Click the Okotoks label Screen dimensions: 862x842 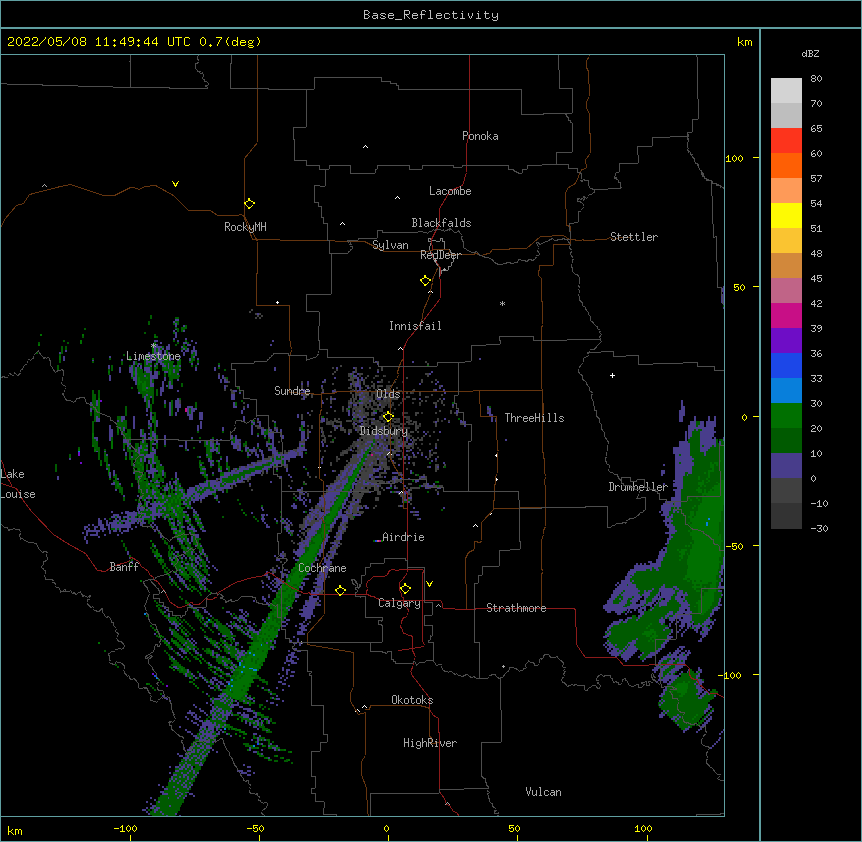(x=412, y=700)
